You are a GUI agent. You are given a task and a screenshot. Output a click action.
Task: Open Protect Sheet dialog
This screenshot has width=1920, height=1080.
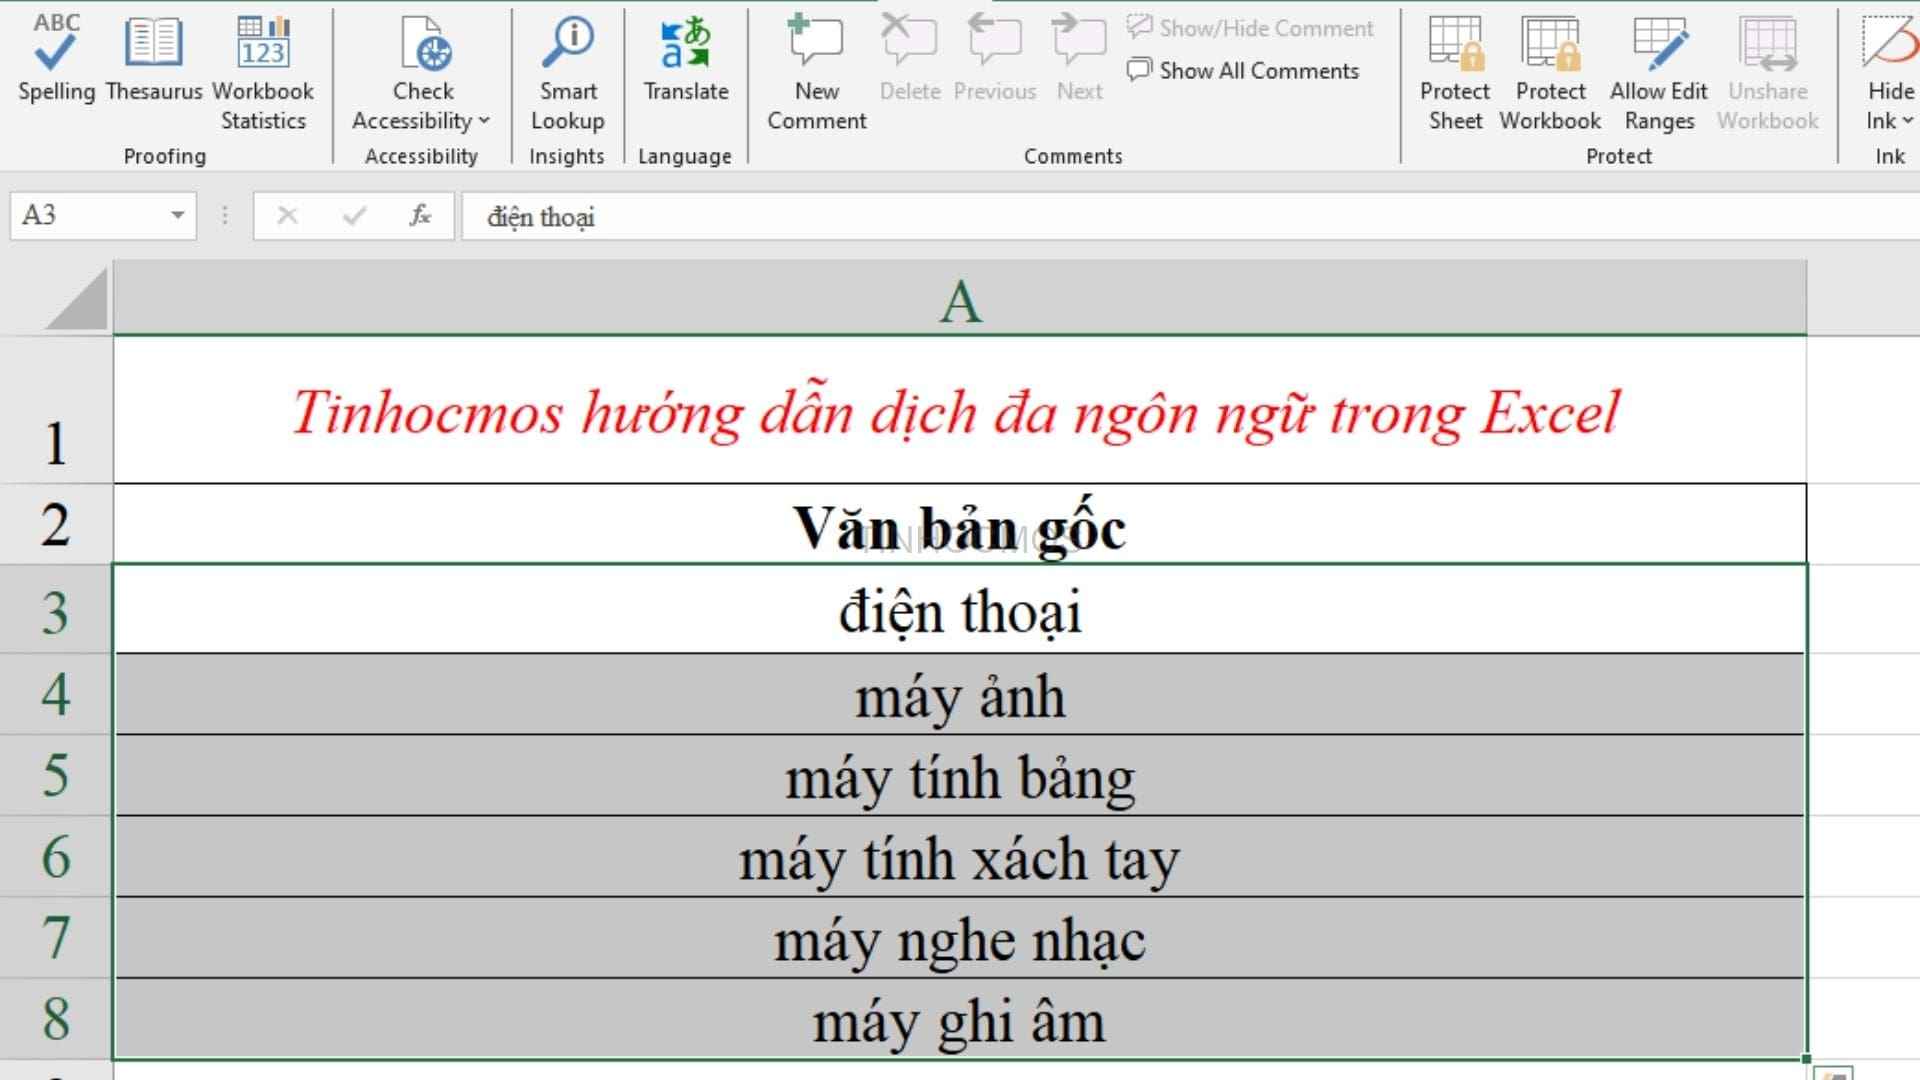(1455, 72)
